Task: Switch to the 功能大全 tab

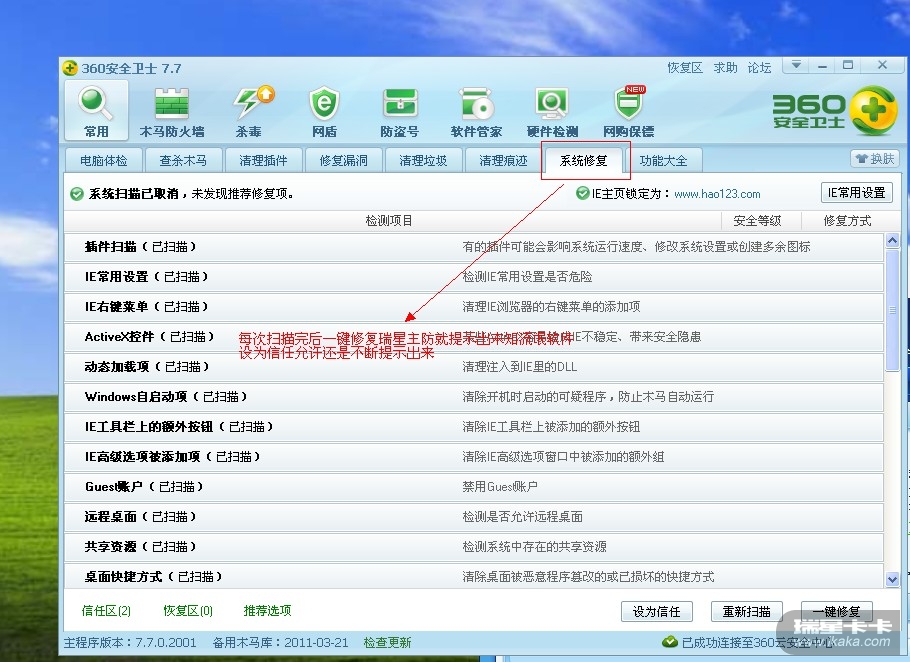Action: 663,160
